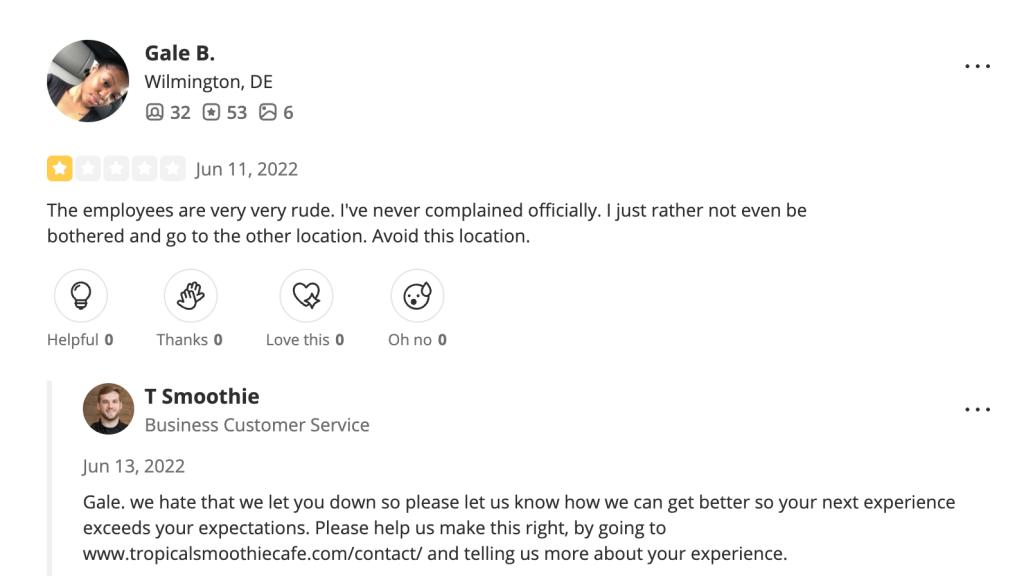The height and width of the screenshot is (576, 1024).
Task: Click the Wilmington, DE location text
Action: coord(209,82)
